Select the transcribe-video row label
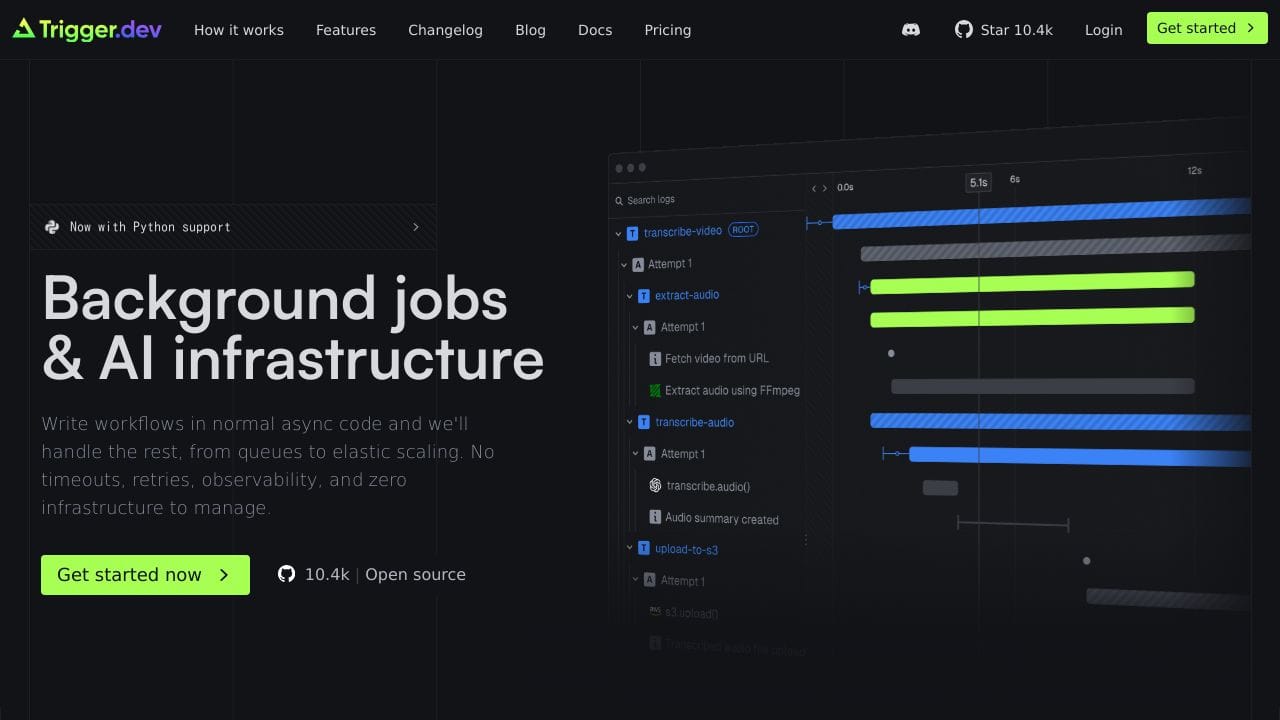This screenshot has width=1280, height=720. [x=683, y=232]
